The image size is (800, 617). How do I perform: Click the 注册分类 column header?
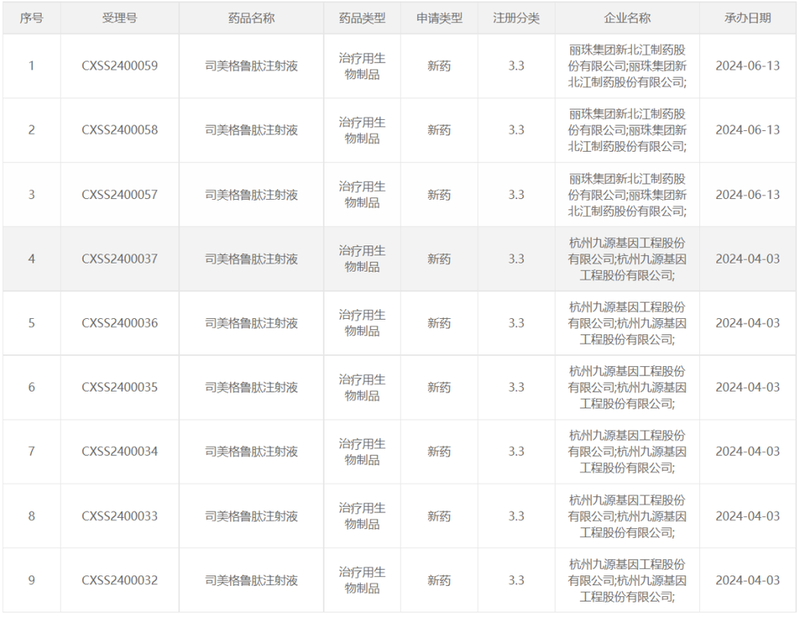point(516,18)
